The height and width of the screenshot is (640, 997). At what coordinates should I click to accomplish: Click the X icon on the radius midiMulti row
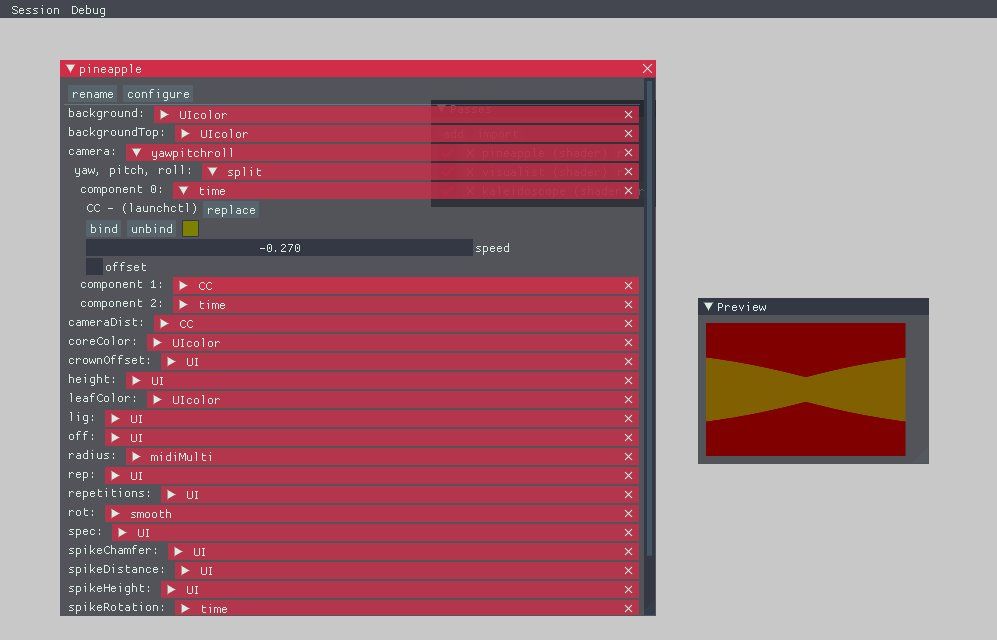coord(628,457)
